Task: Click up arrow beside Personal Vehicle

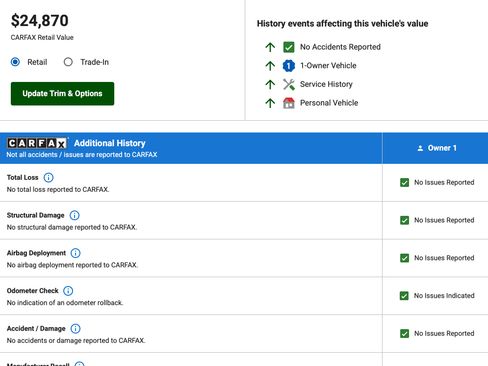Action: (x=270, y=103)
